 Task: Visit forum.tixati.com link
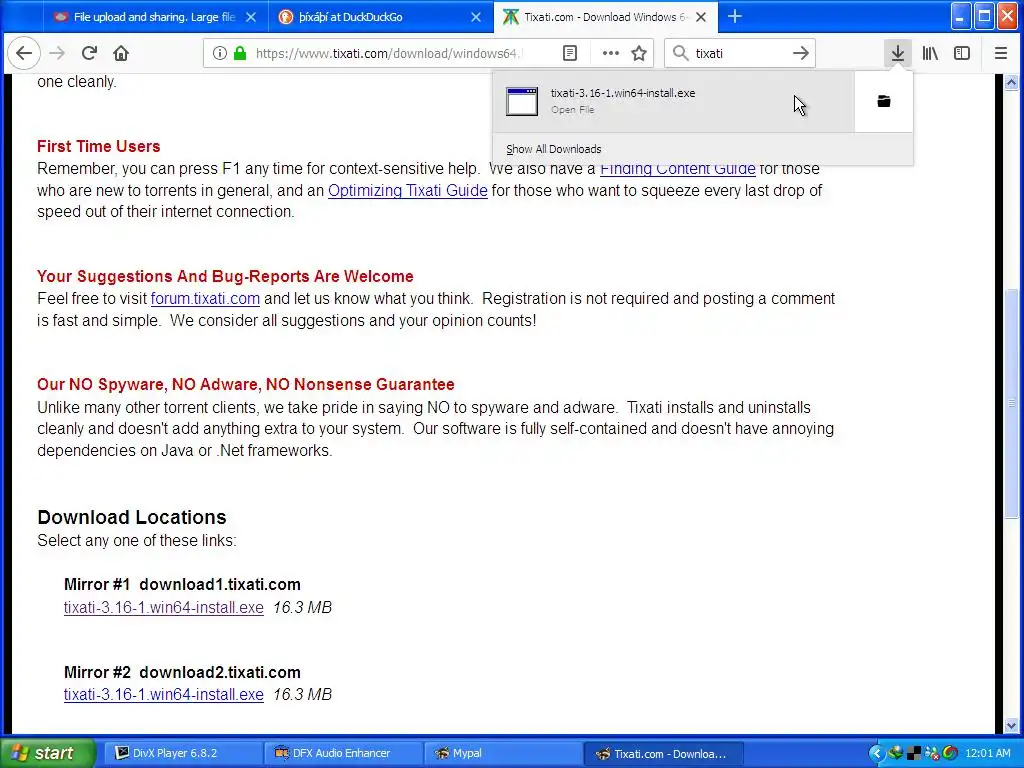click(205, 298)
